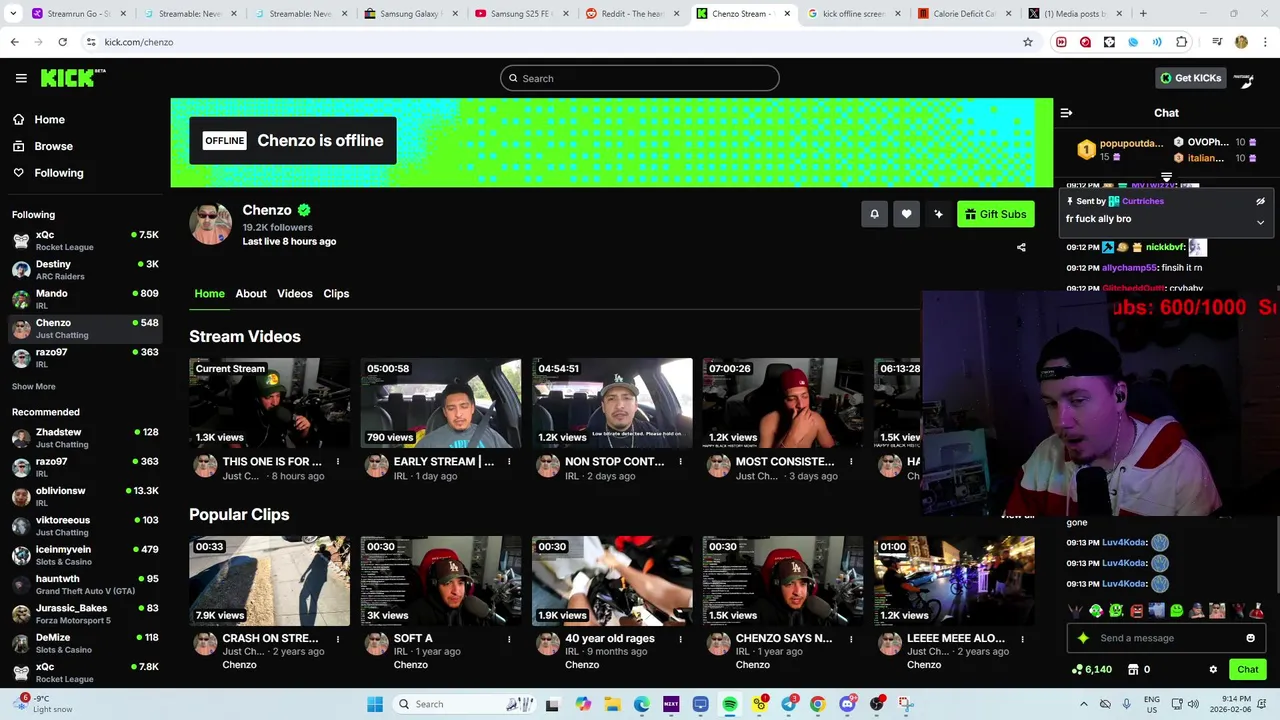Open browser extensions puzzle icon
This screenshot has width=1280, height=720.
click(x=1181, y=42)
